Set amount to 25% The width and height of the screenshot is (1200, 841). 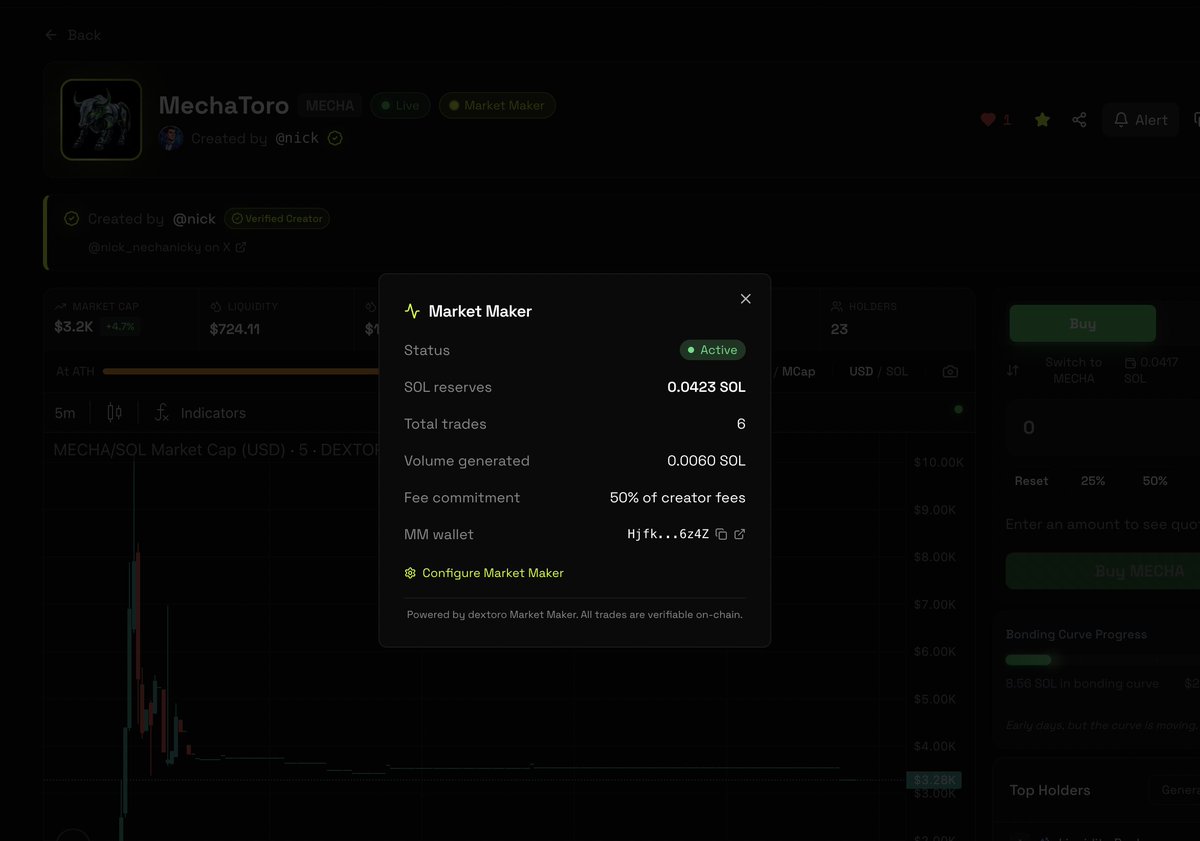click(x=1093, y=481)
